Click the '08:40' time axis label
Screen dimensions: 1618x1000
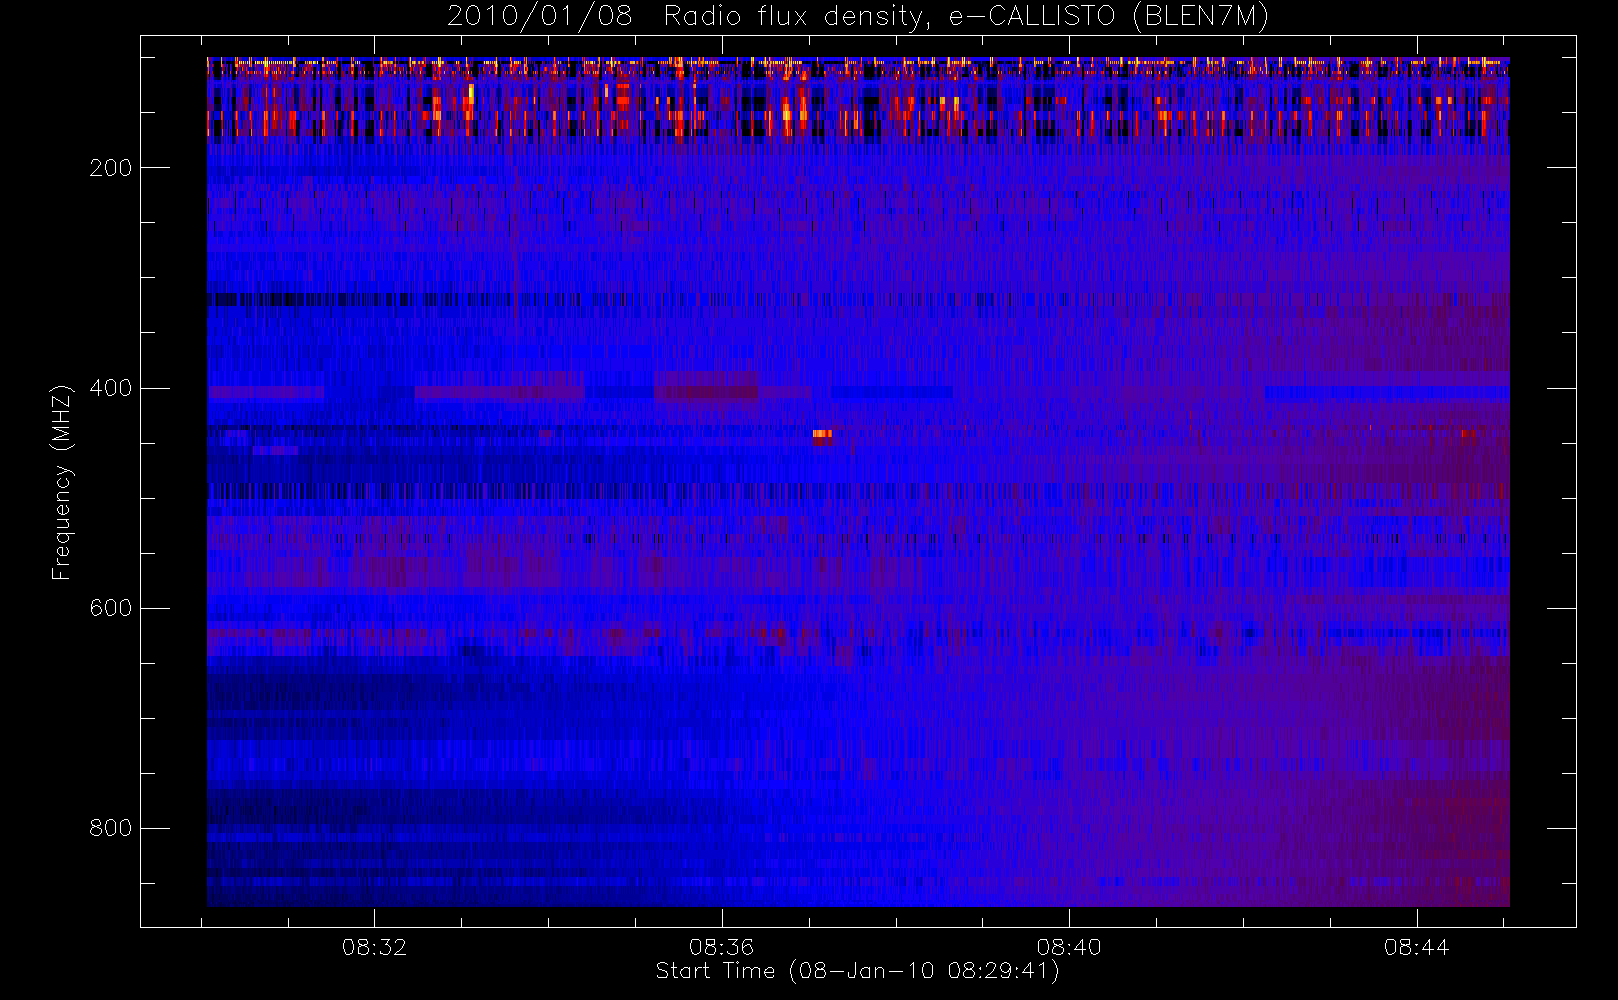[x=1069, y=947]
